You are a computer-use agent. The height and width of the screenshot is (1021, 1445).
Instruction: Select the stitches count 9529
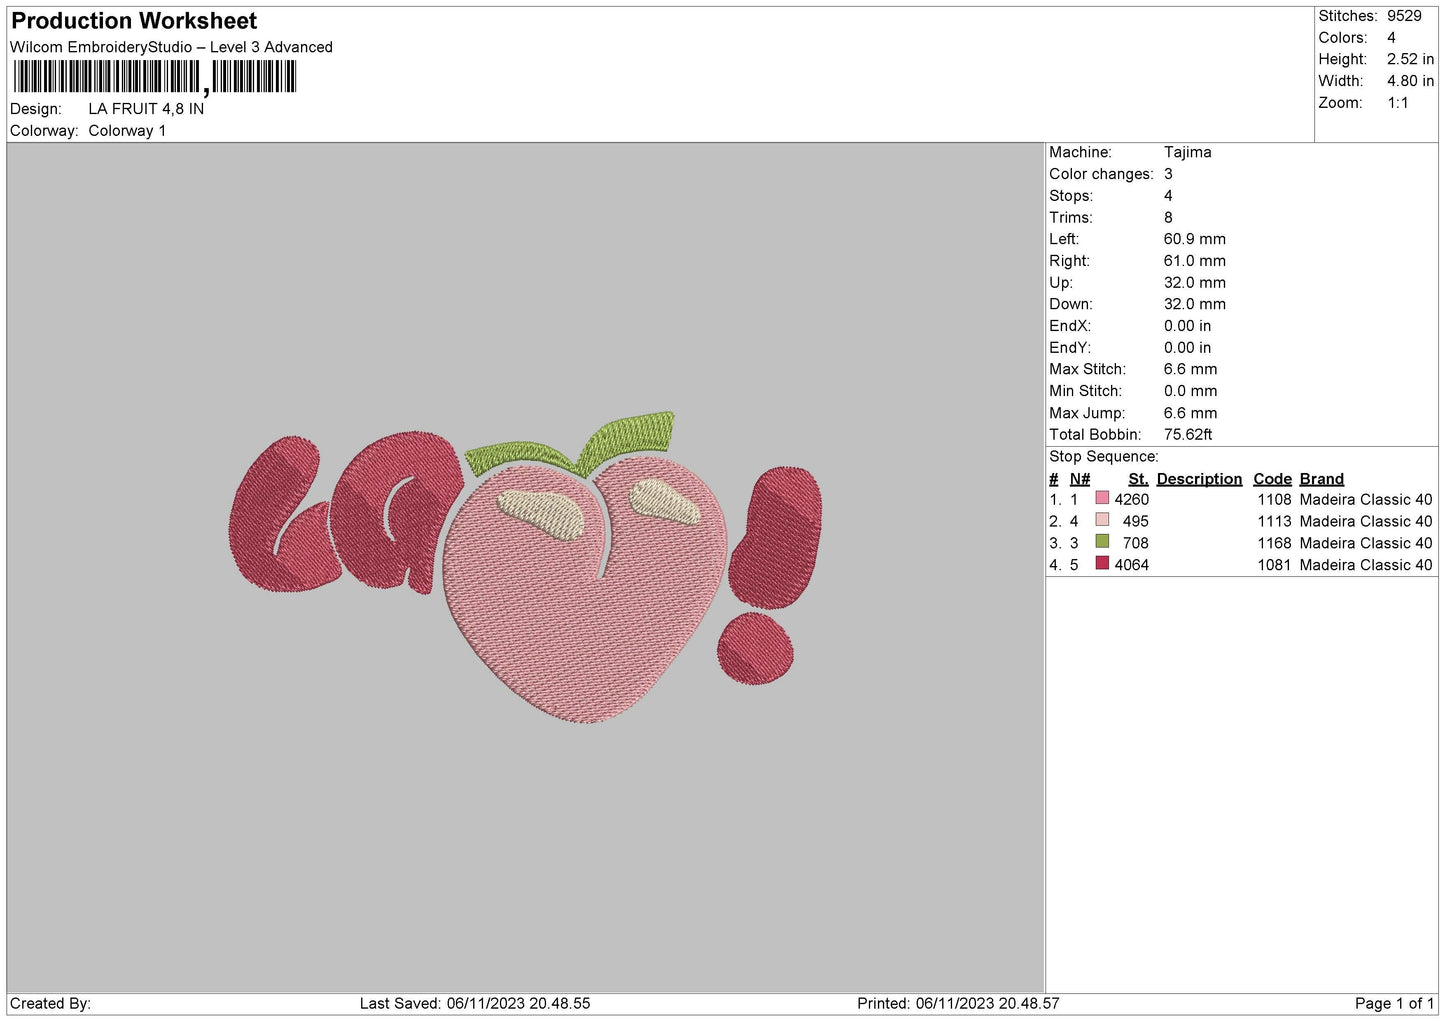(x=1404, y=16)
